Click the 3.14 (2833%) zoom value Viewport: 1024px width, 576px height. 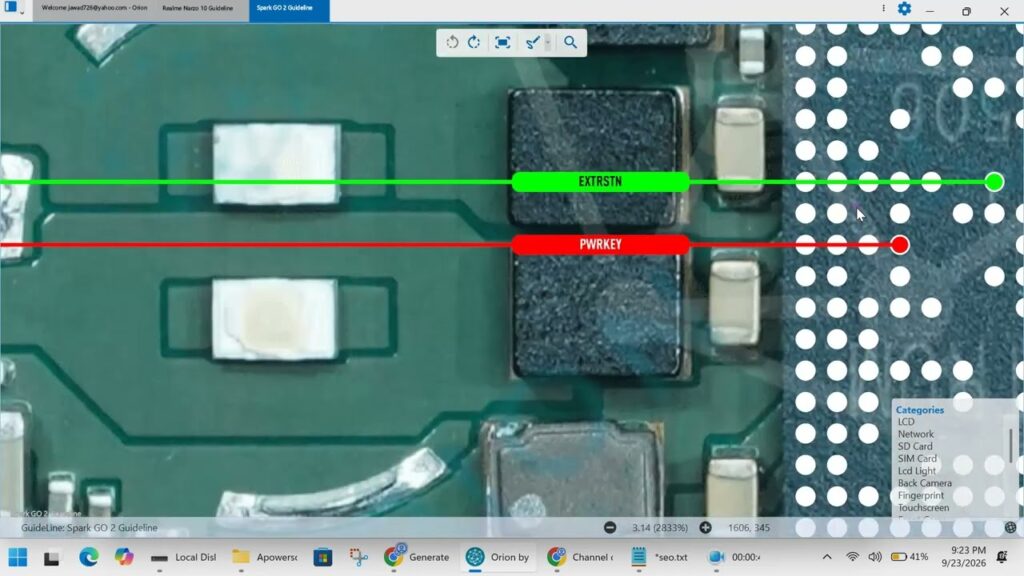(660, 528)
